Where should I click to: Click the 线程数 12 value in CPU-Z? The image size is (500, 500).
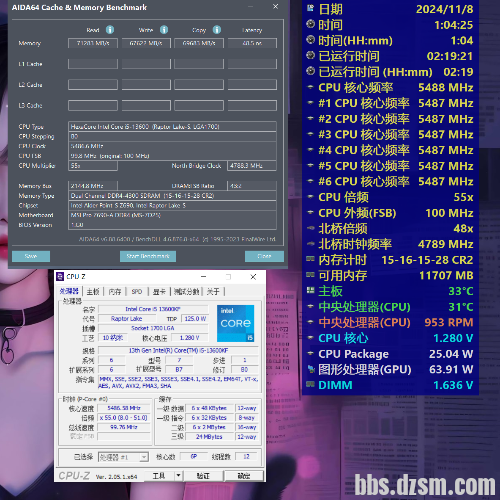[x=246, y=457]
